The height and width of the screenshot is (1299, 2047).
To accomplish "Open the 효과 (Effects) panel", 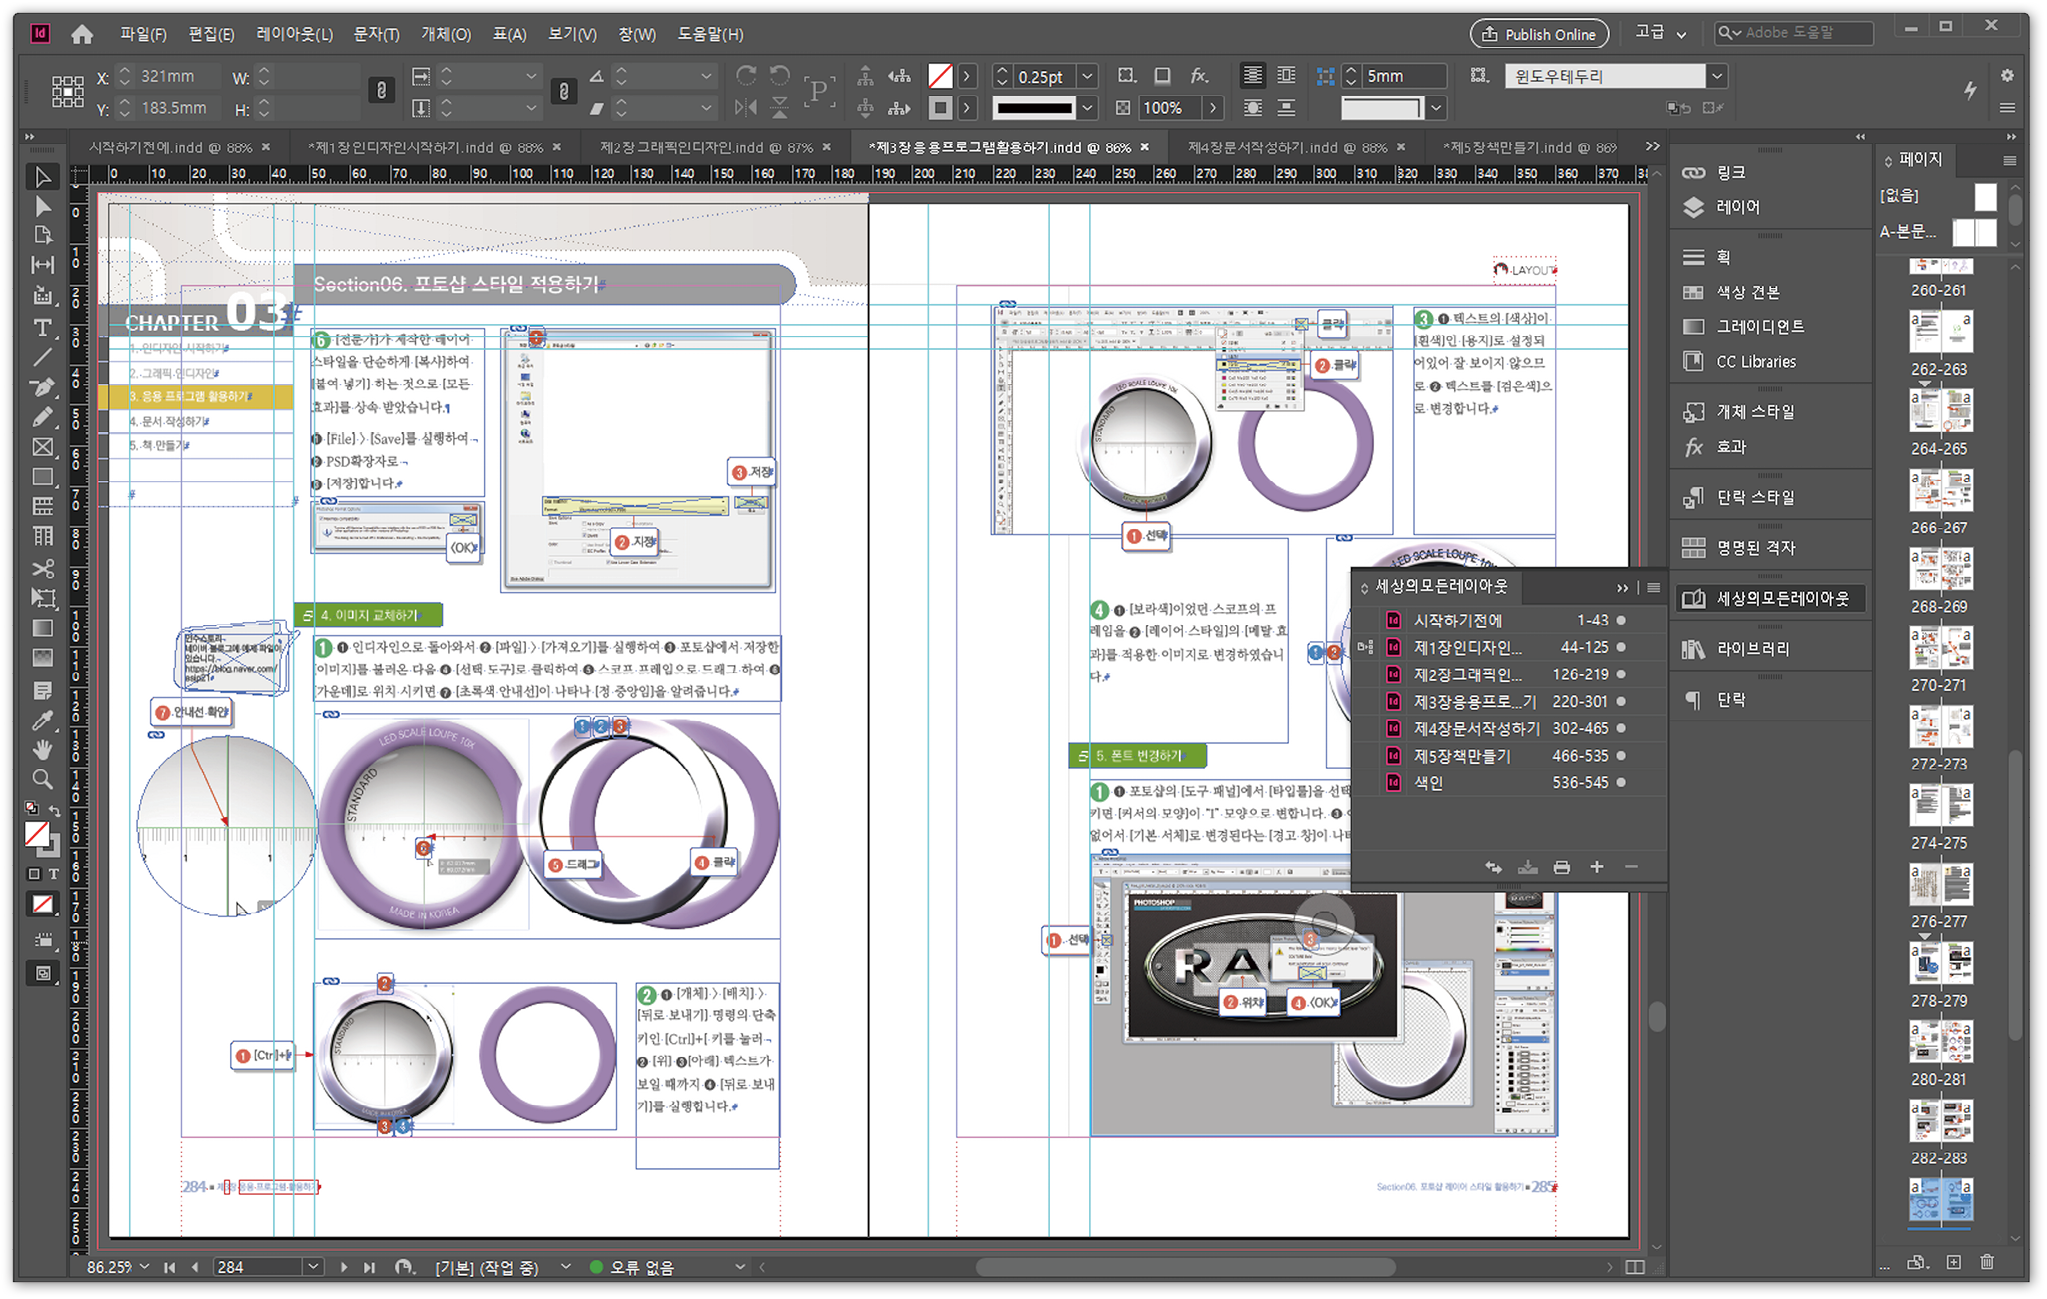I will coord(1727,447).
